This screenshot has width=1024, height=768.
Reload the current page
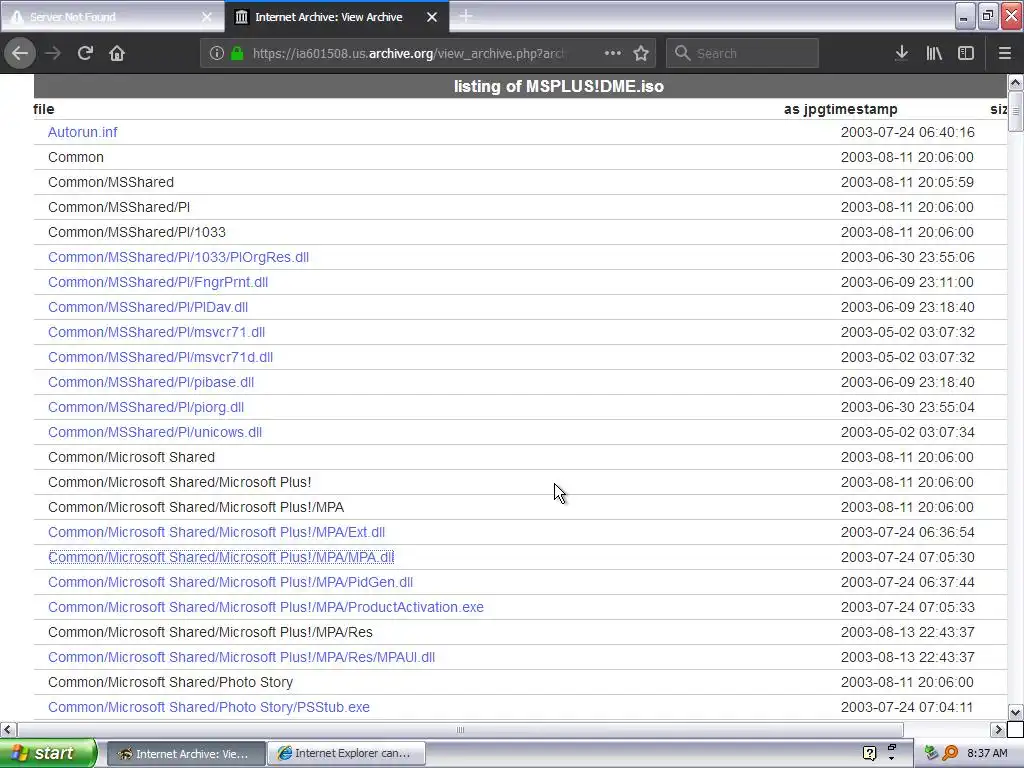coord(85,53)
